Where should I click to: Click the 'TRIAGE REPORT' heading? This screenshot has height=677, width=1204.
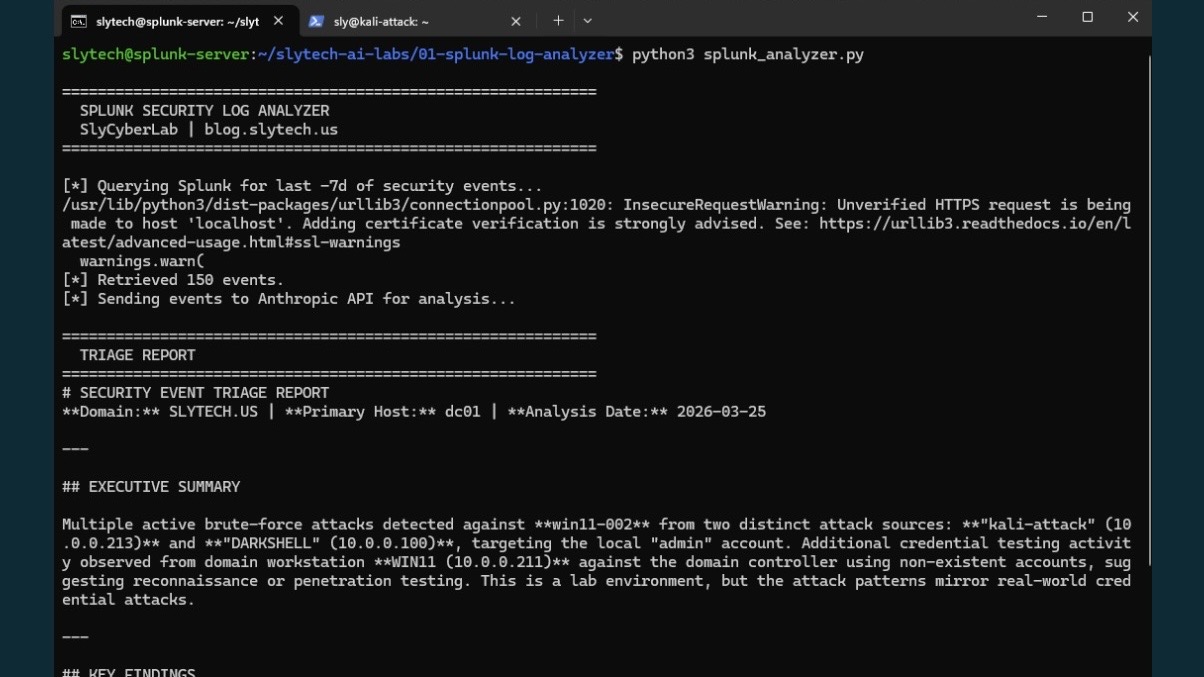[137, 355]
